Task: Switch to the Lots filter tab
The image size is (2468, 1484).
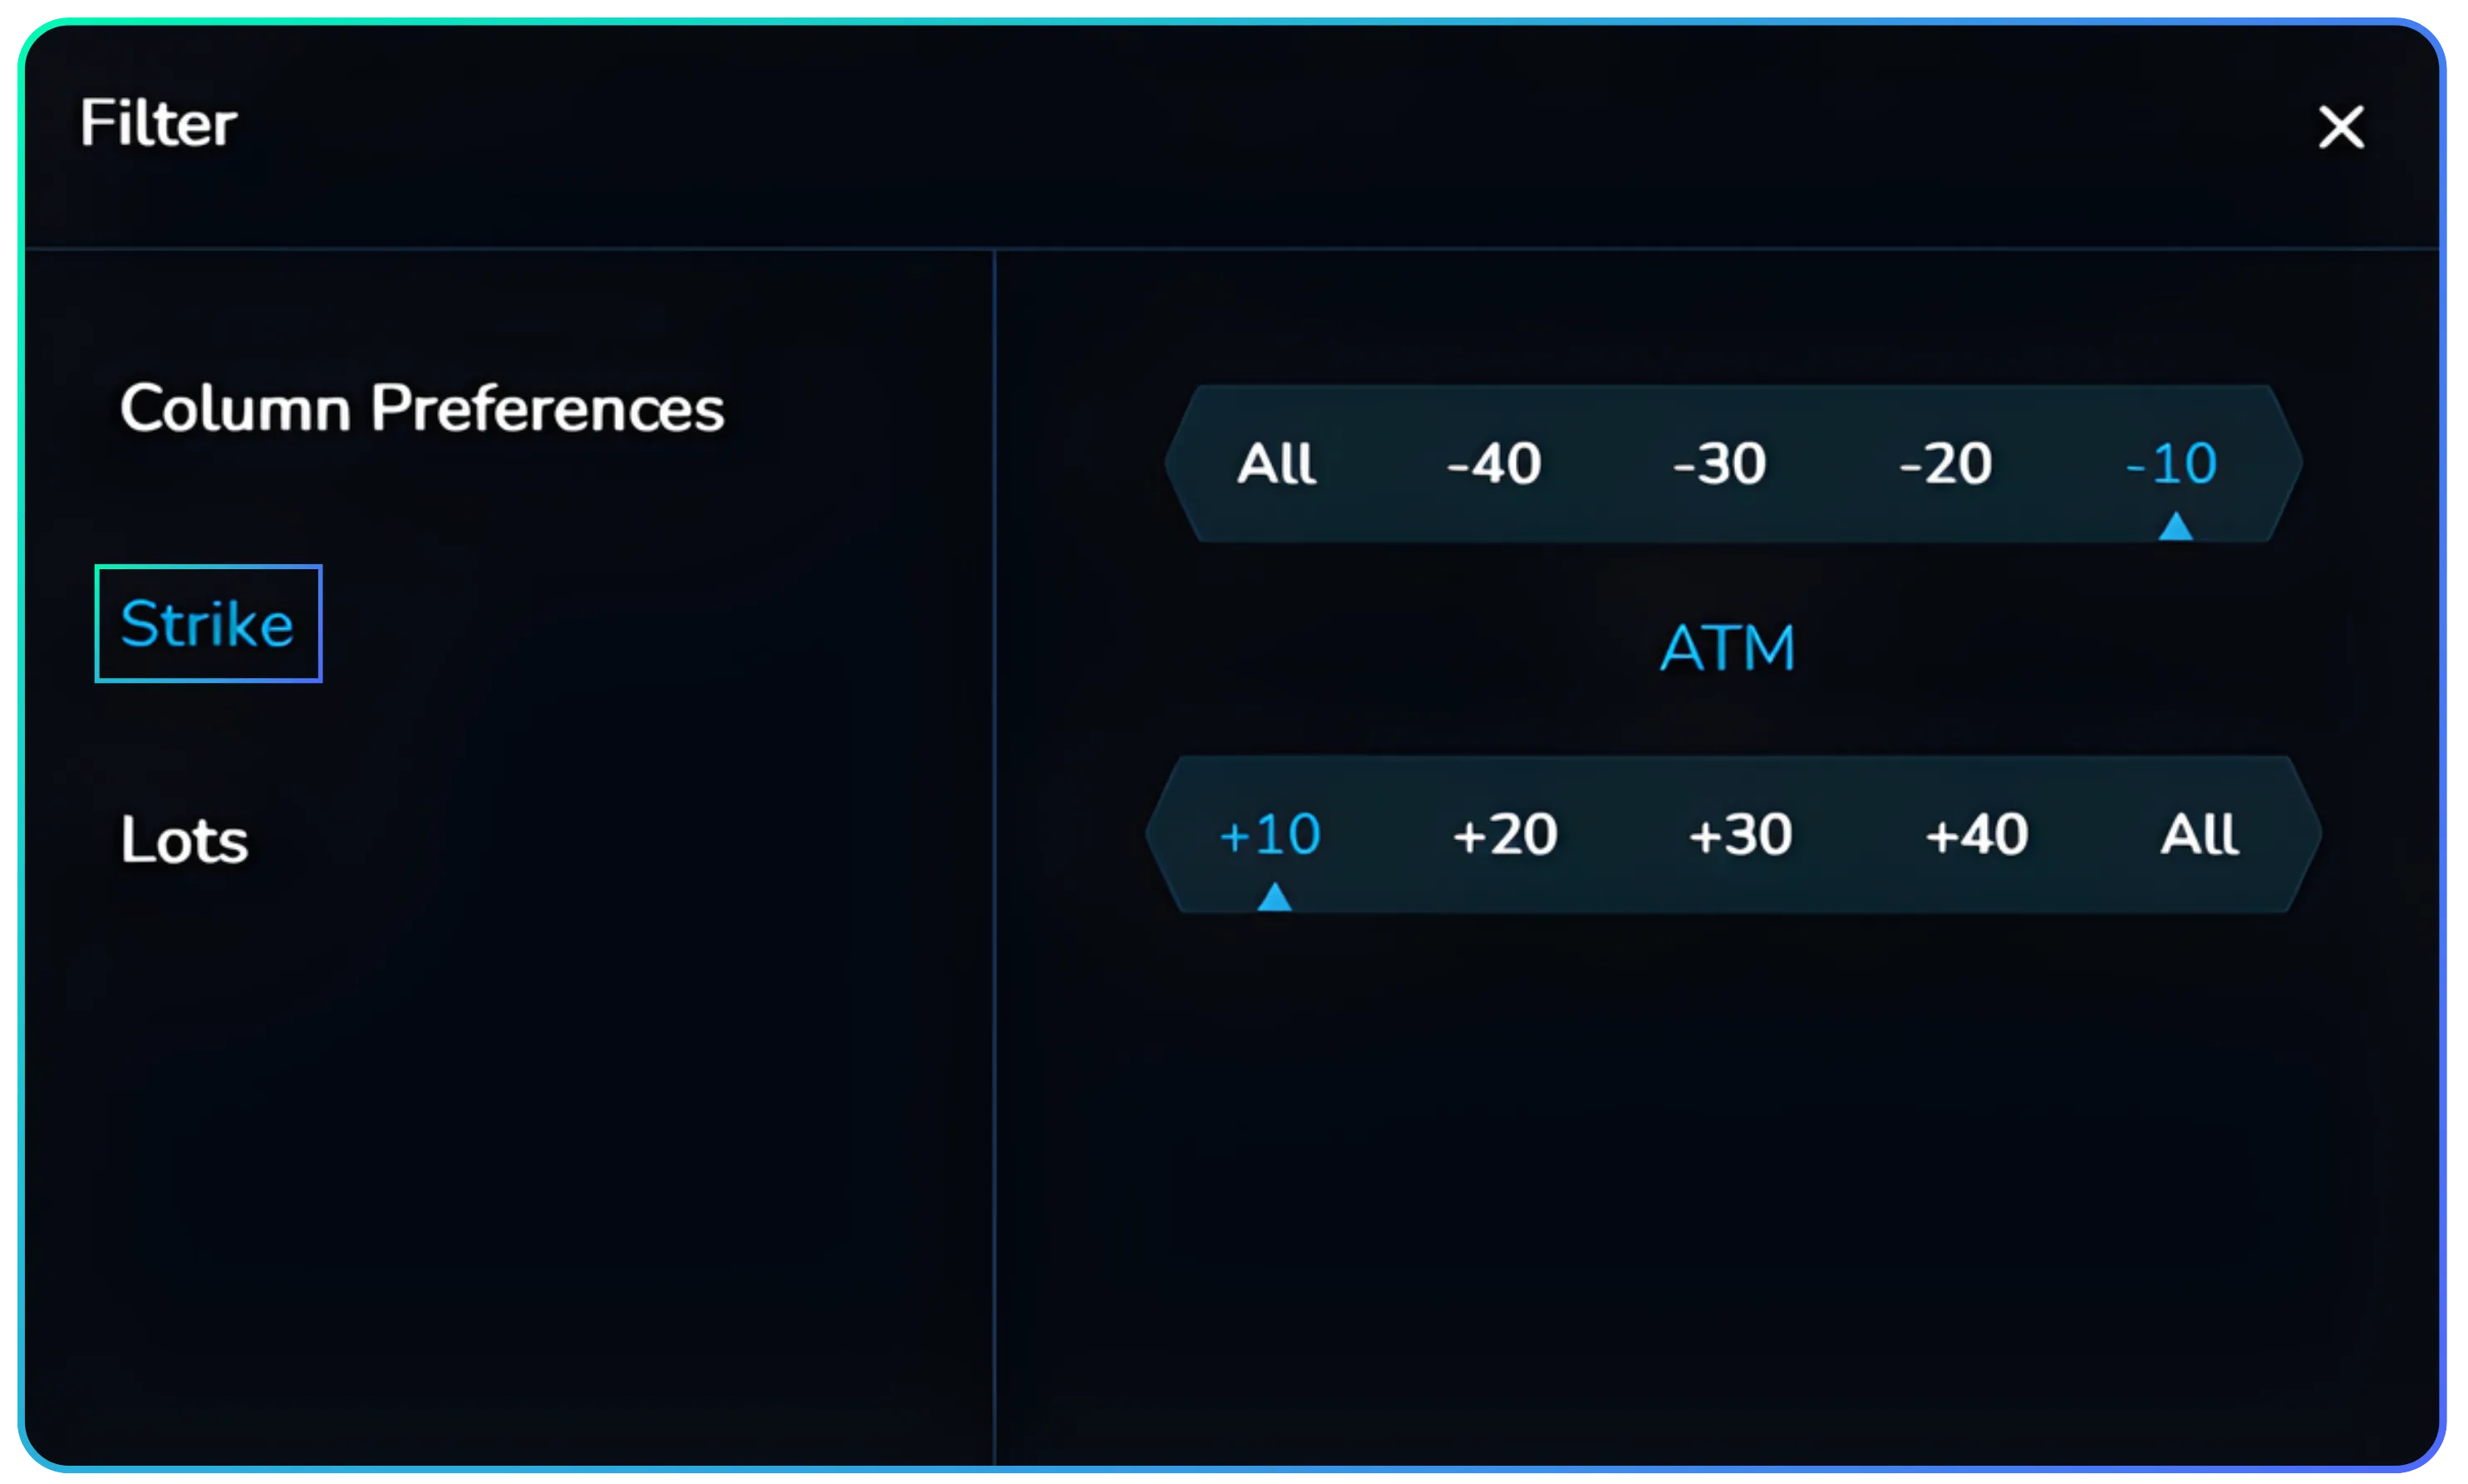Action: (184, 840)
